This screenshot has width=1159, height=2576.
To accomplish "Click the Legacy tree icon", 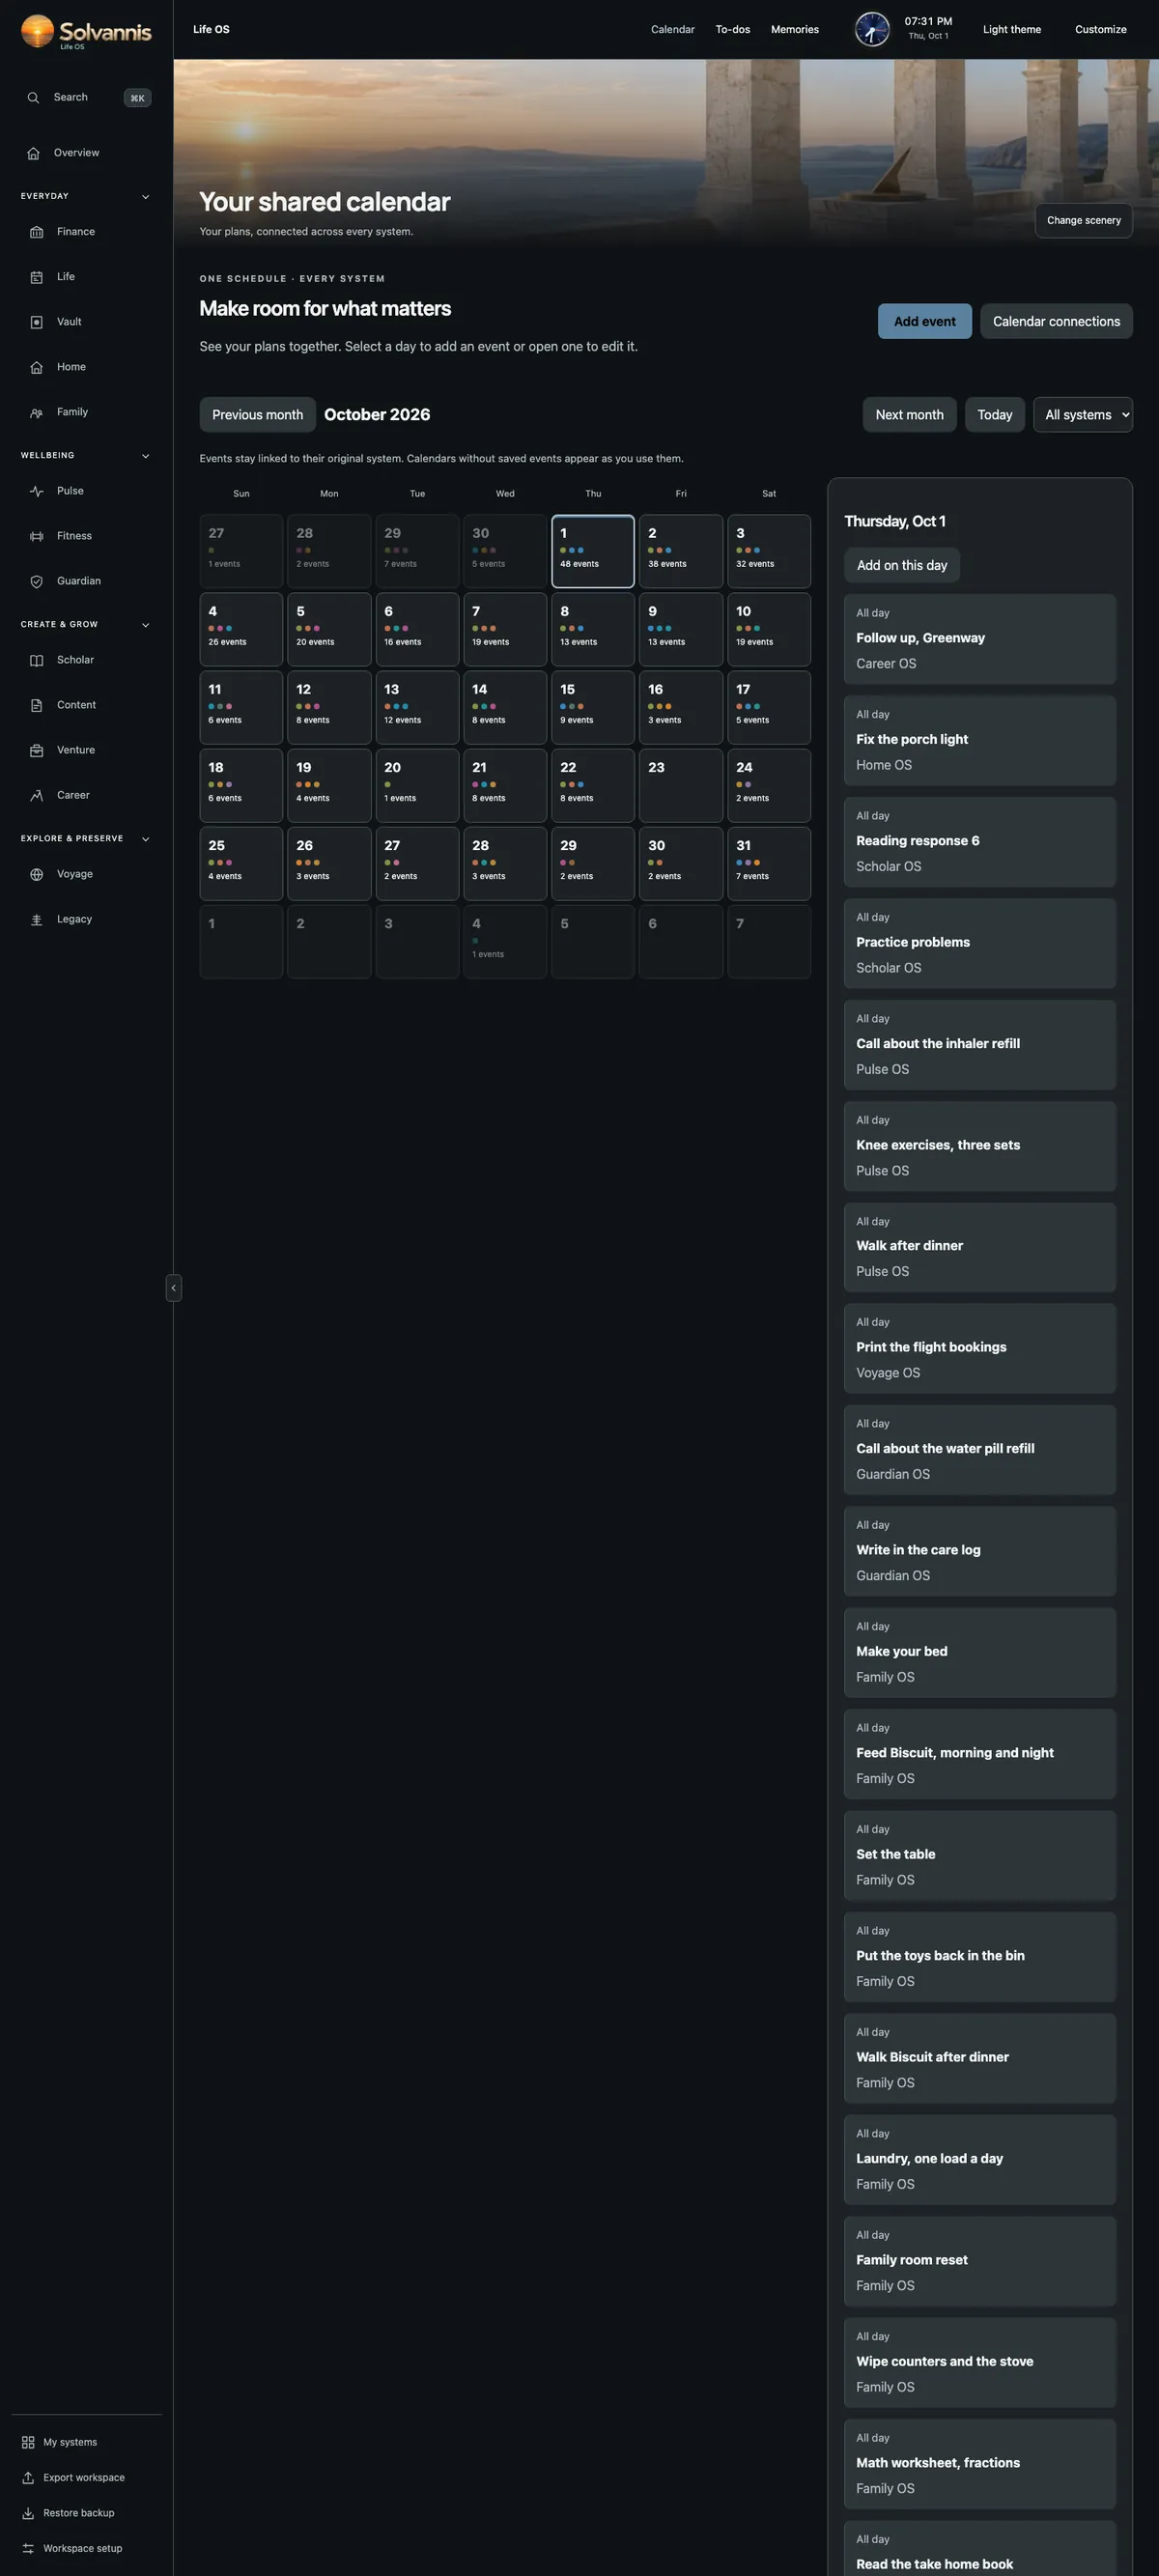I will click(x=37, y=919).
